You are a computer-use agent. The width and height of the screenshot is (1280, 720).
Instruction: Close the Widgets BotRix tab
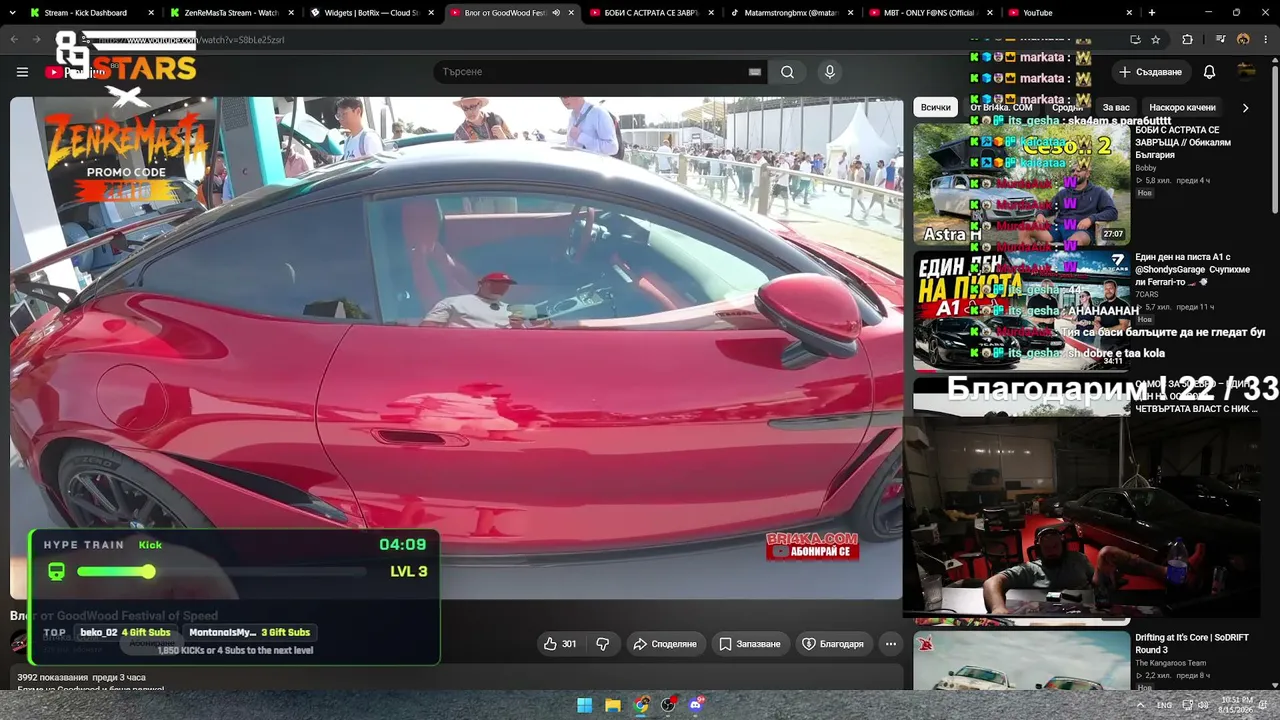click(431, 13)
